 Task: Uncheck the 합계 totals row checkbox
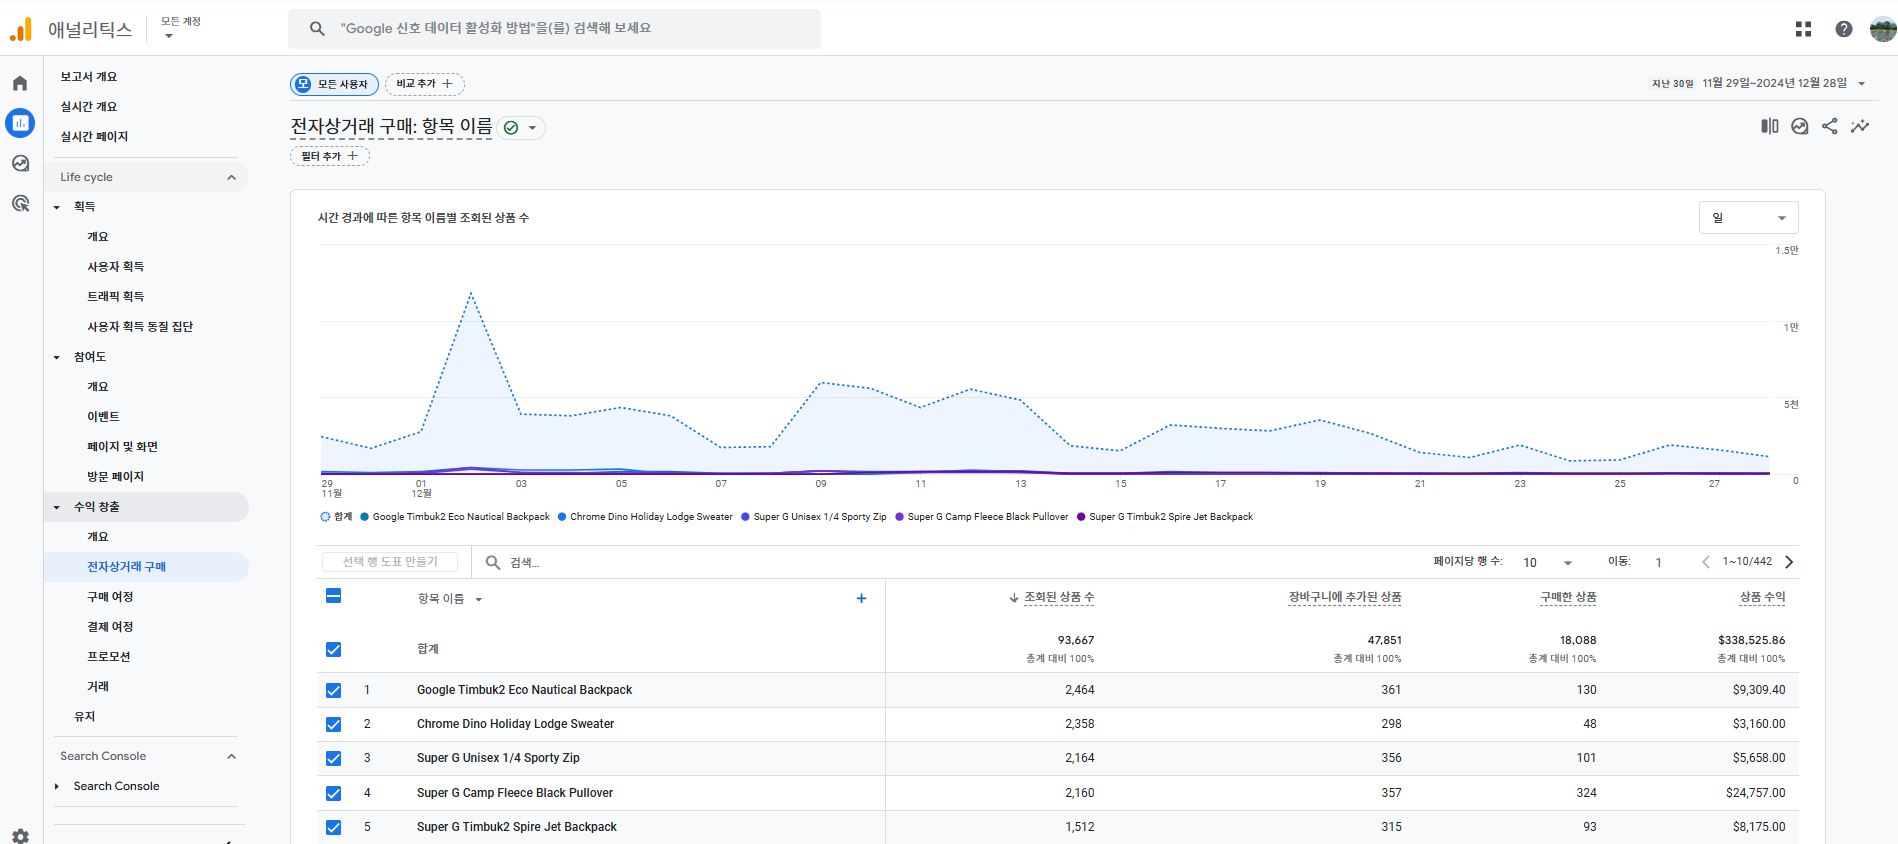coord(334,650)
